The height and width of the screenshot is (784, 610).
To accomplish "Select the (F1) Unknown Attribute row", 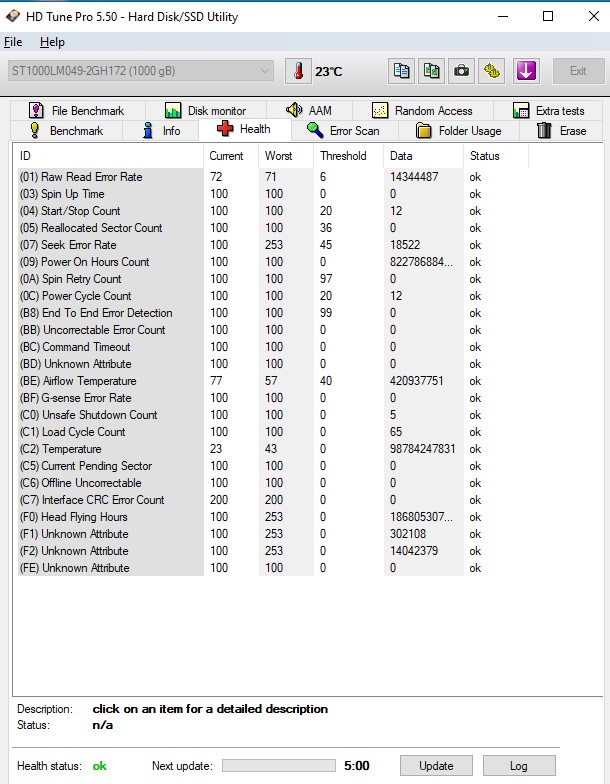I will pyautogui.click(x=273, y=534).
